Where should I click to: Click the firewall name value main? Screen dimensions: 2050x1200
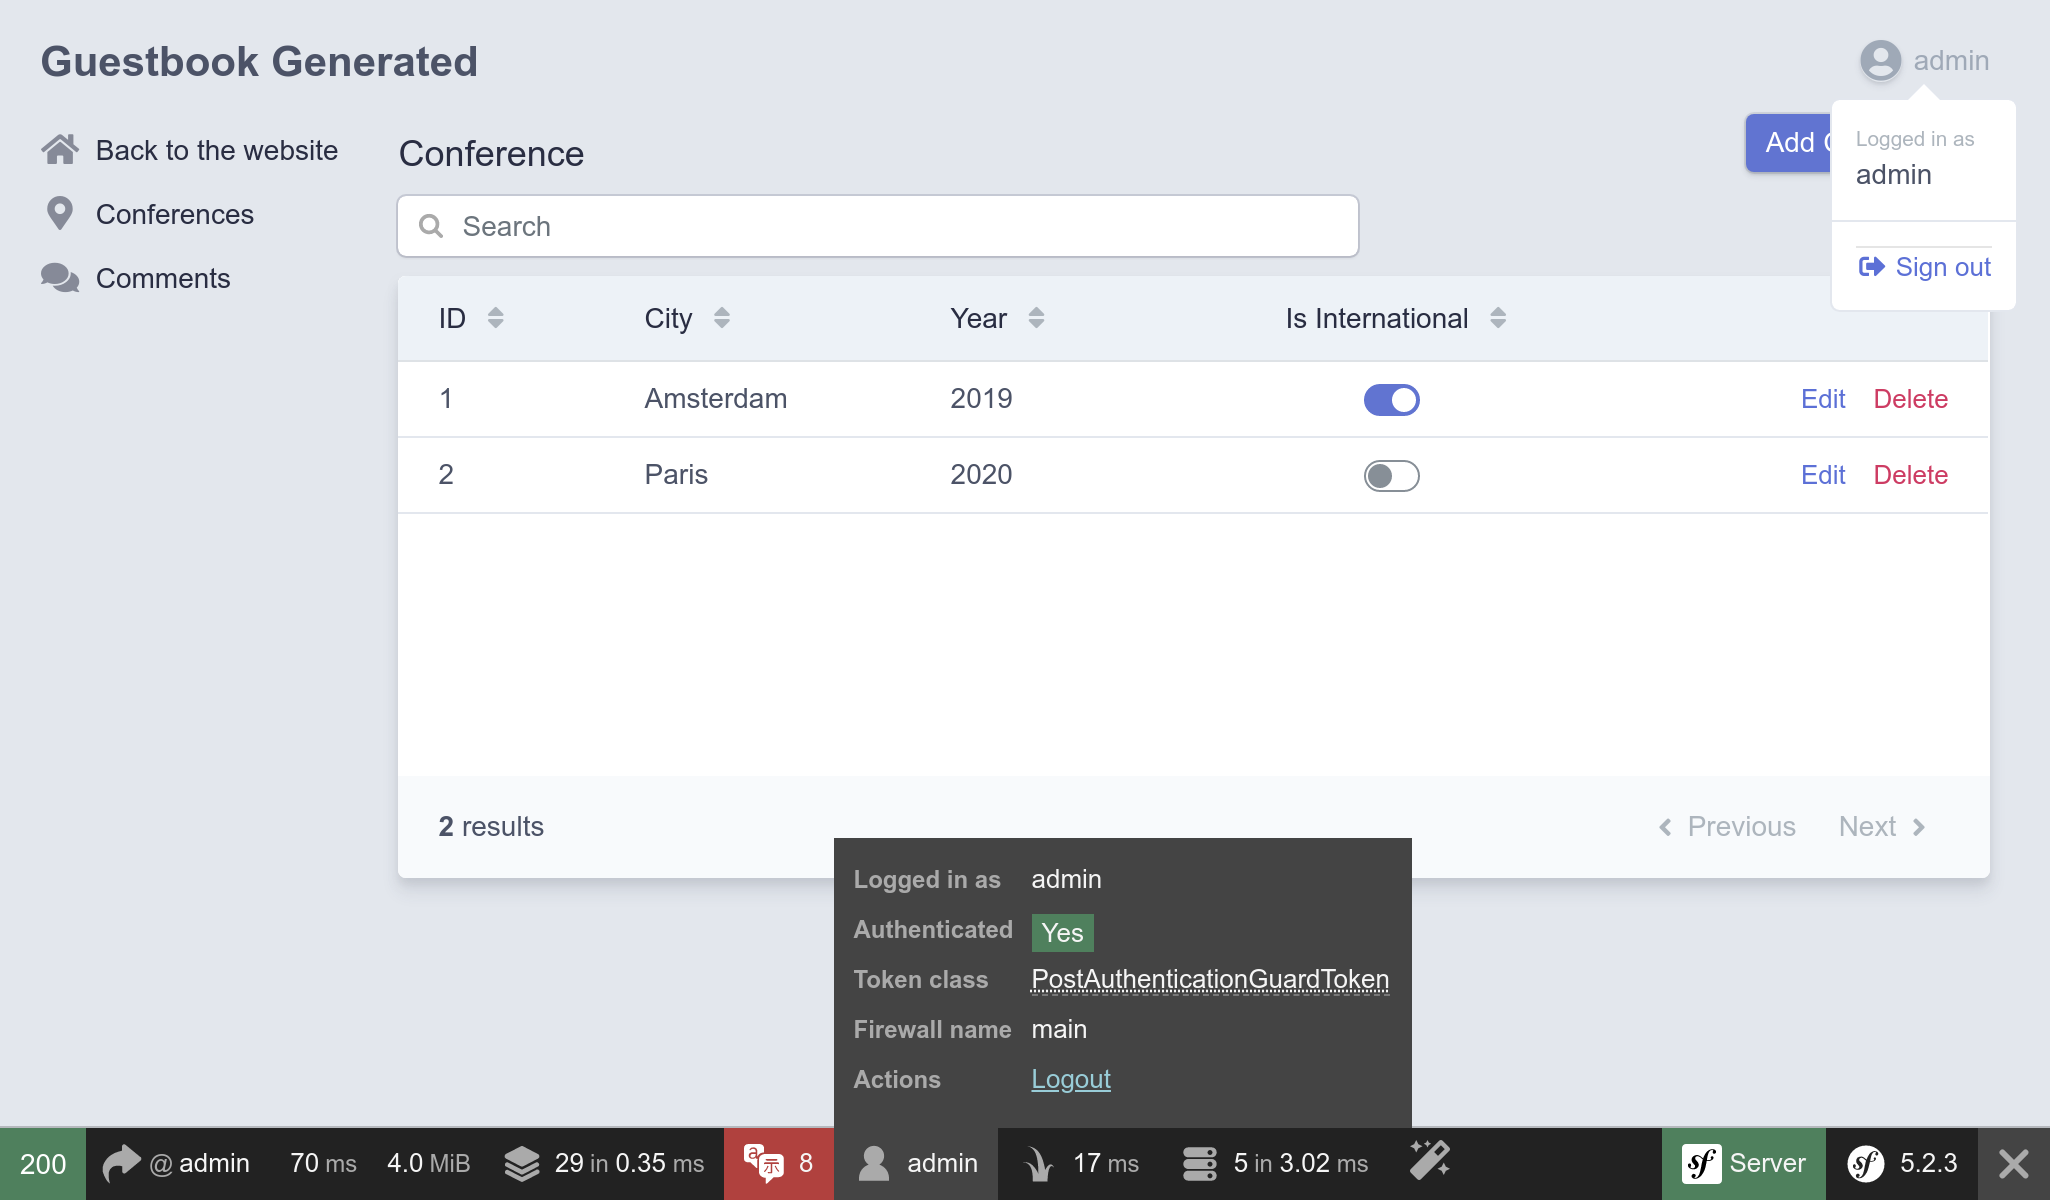pos(1059,1029)
